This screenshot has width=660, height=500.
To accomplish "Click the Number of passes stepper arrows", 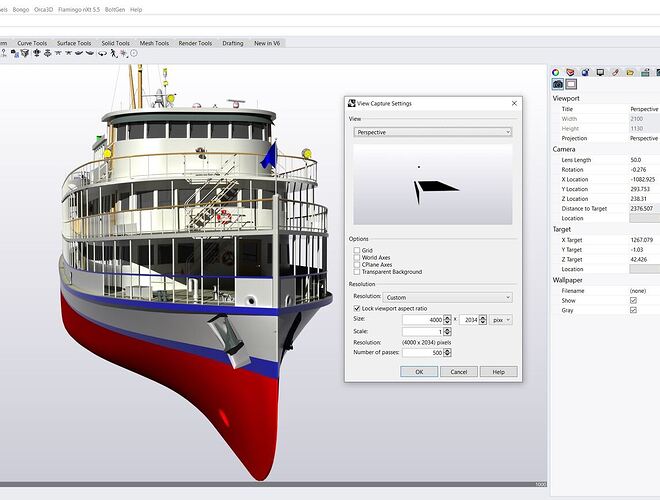I will pyautogui.click(x=447, y=353).
